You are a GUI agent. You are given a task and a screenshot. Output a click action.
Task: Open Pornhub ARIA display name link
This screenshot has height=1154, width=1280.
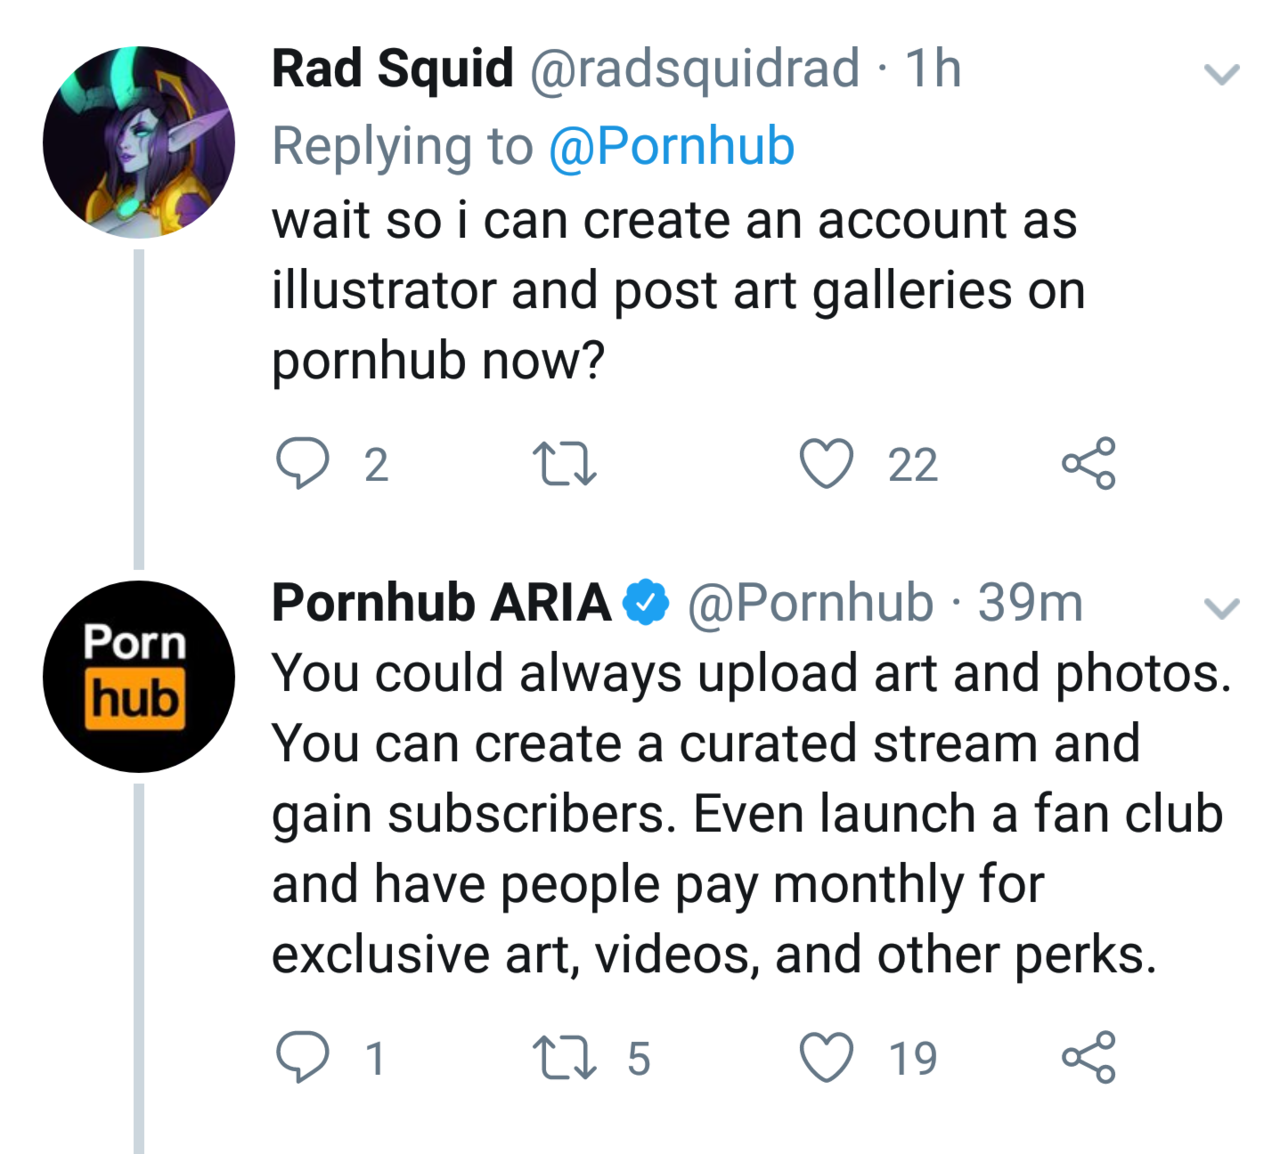point(441,603)
